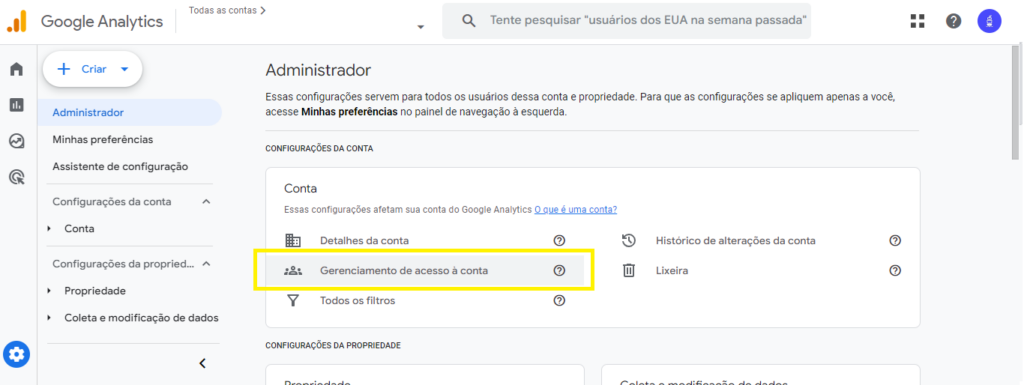Click the Conta card title

[x=300, y=189]
